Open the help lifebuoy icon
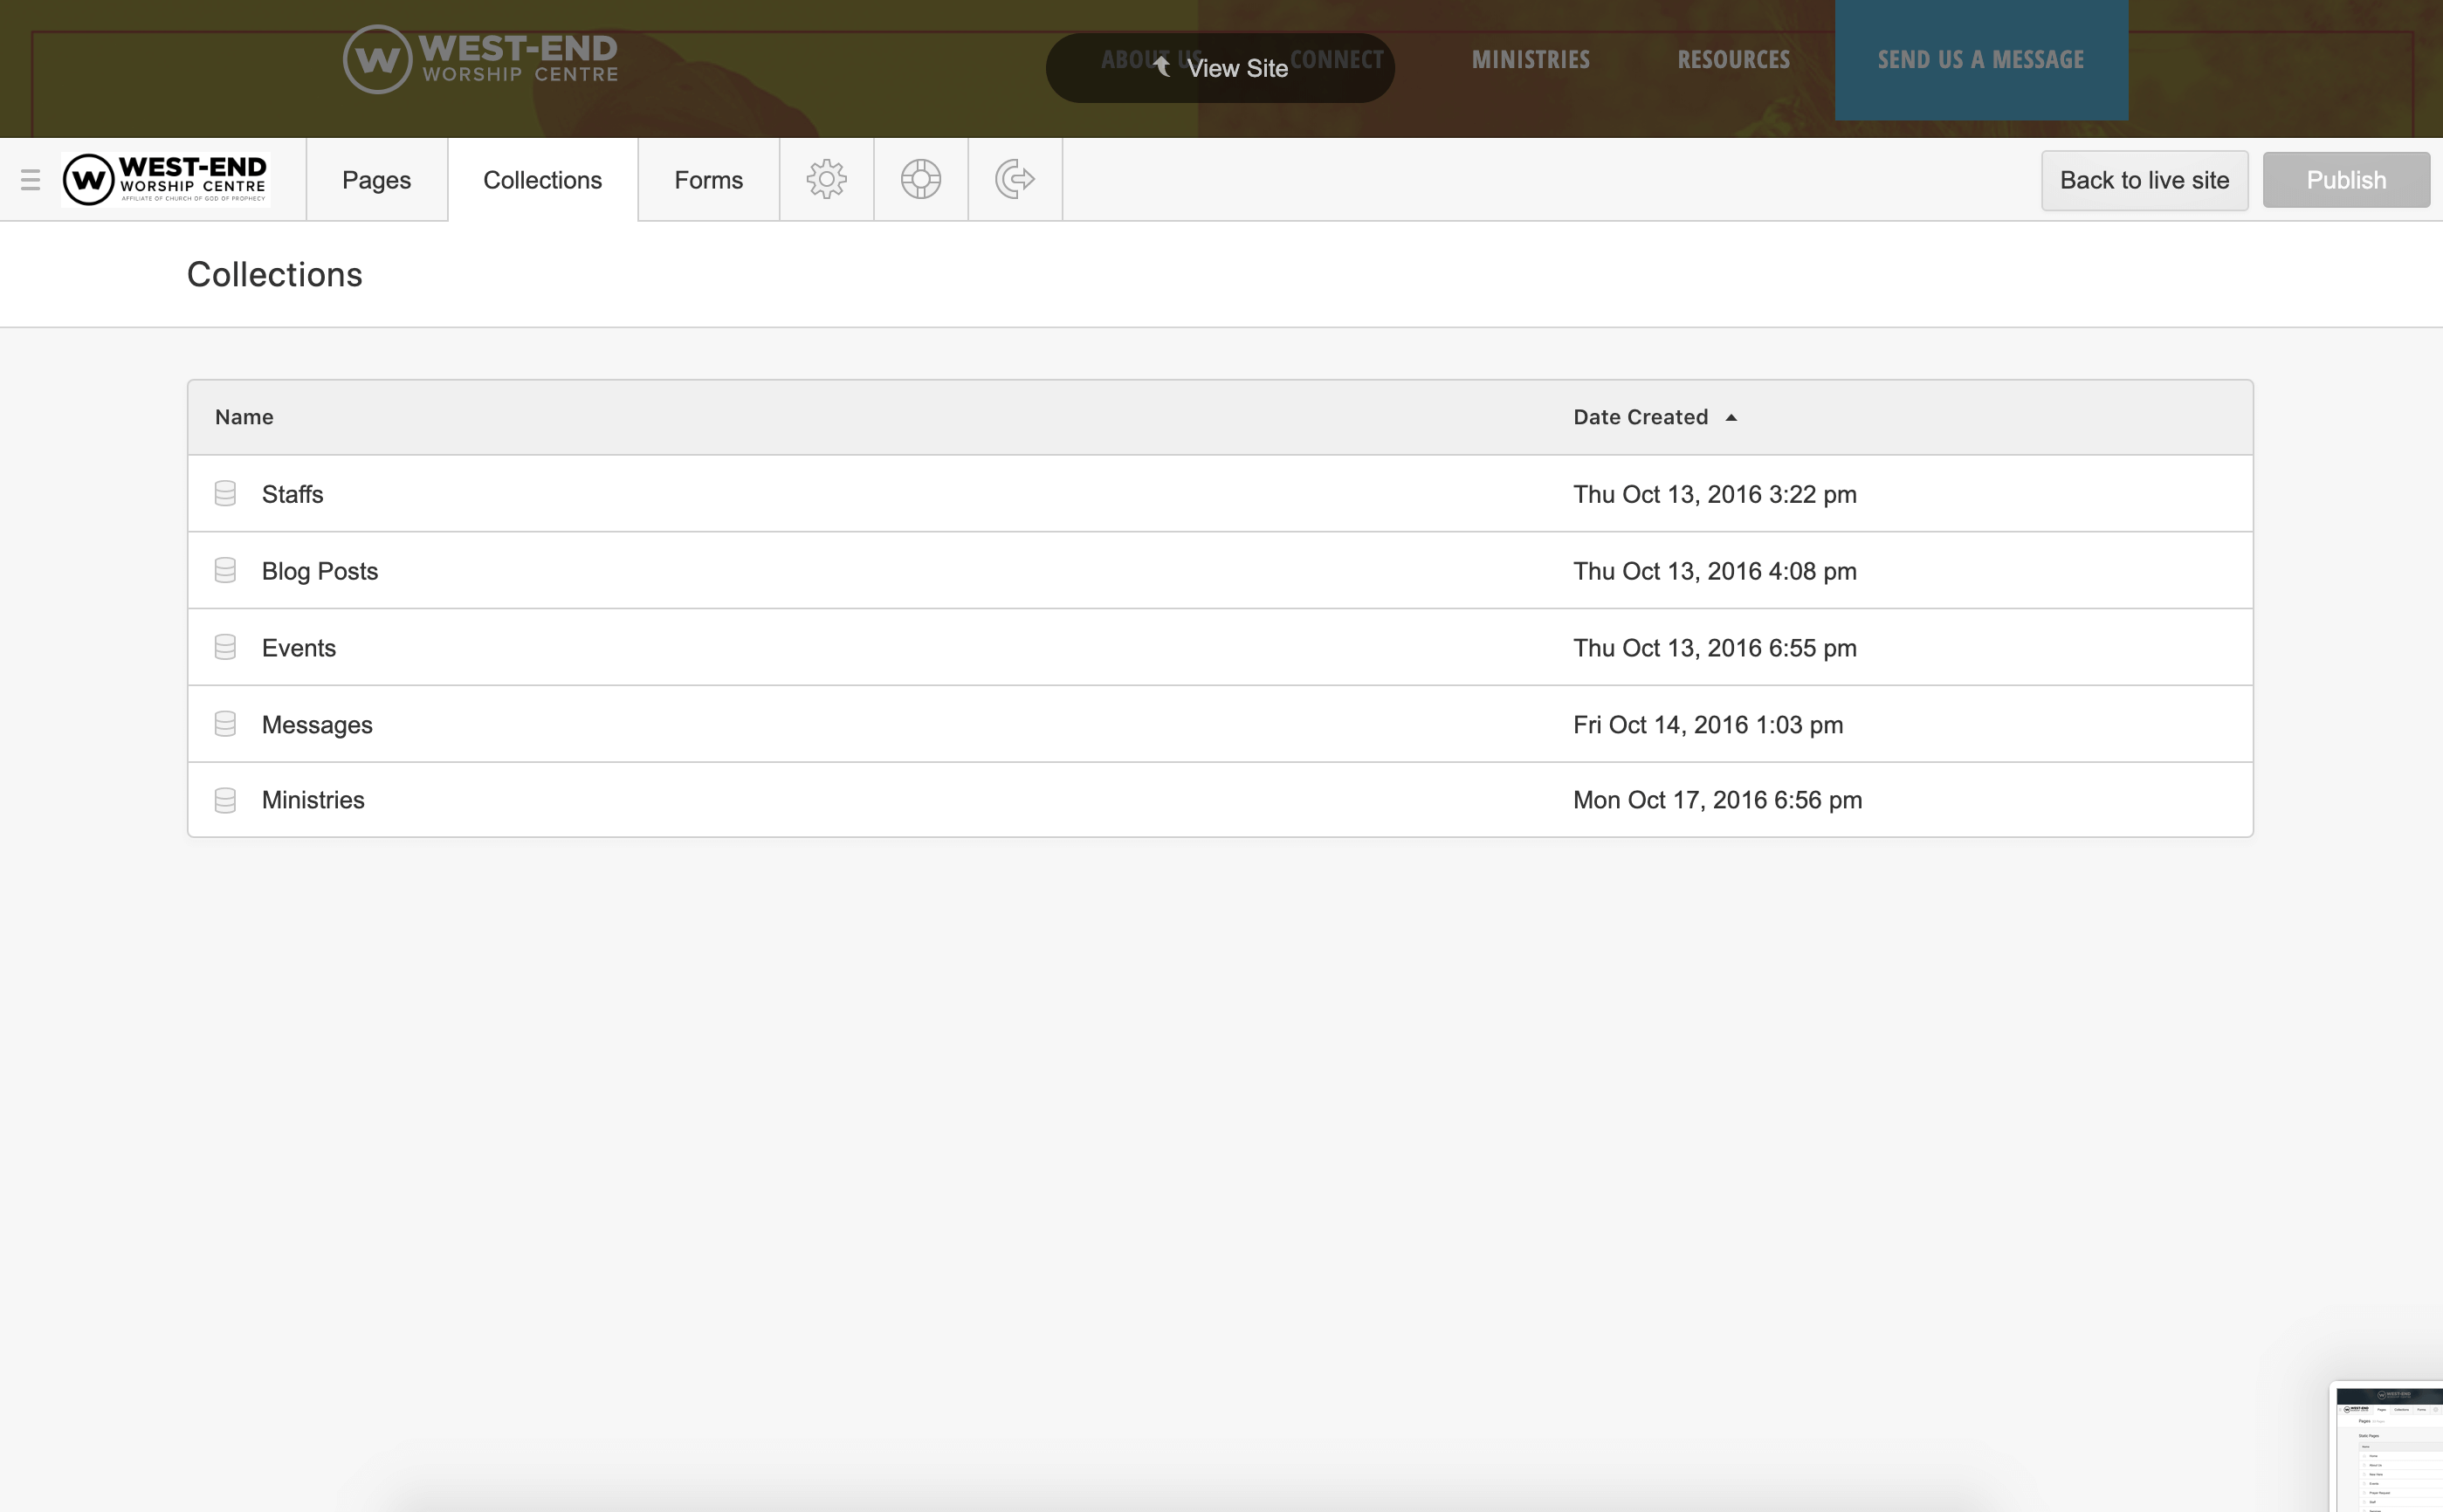Viewport: 2443px width, 1512px height. pyautogui.click(x=920, y=180)
